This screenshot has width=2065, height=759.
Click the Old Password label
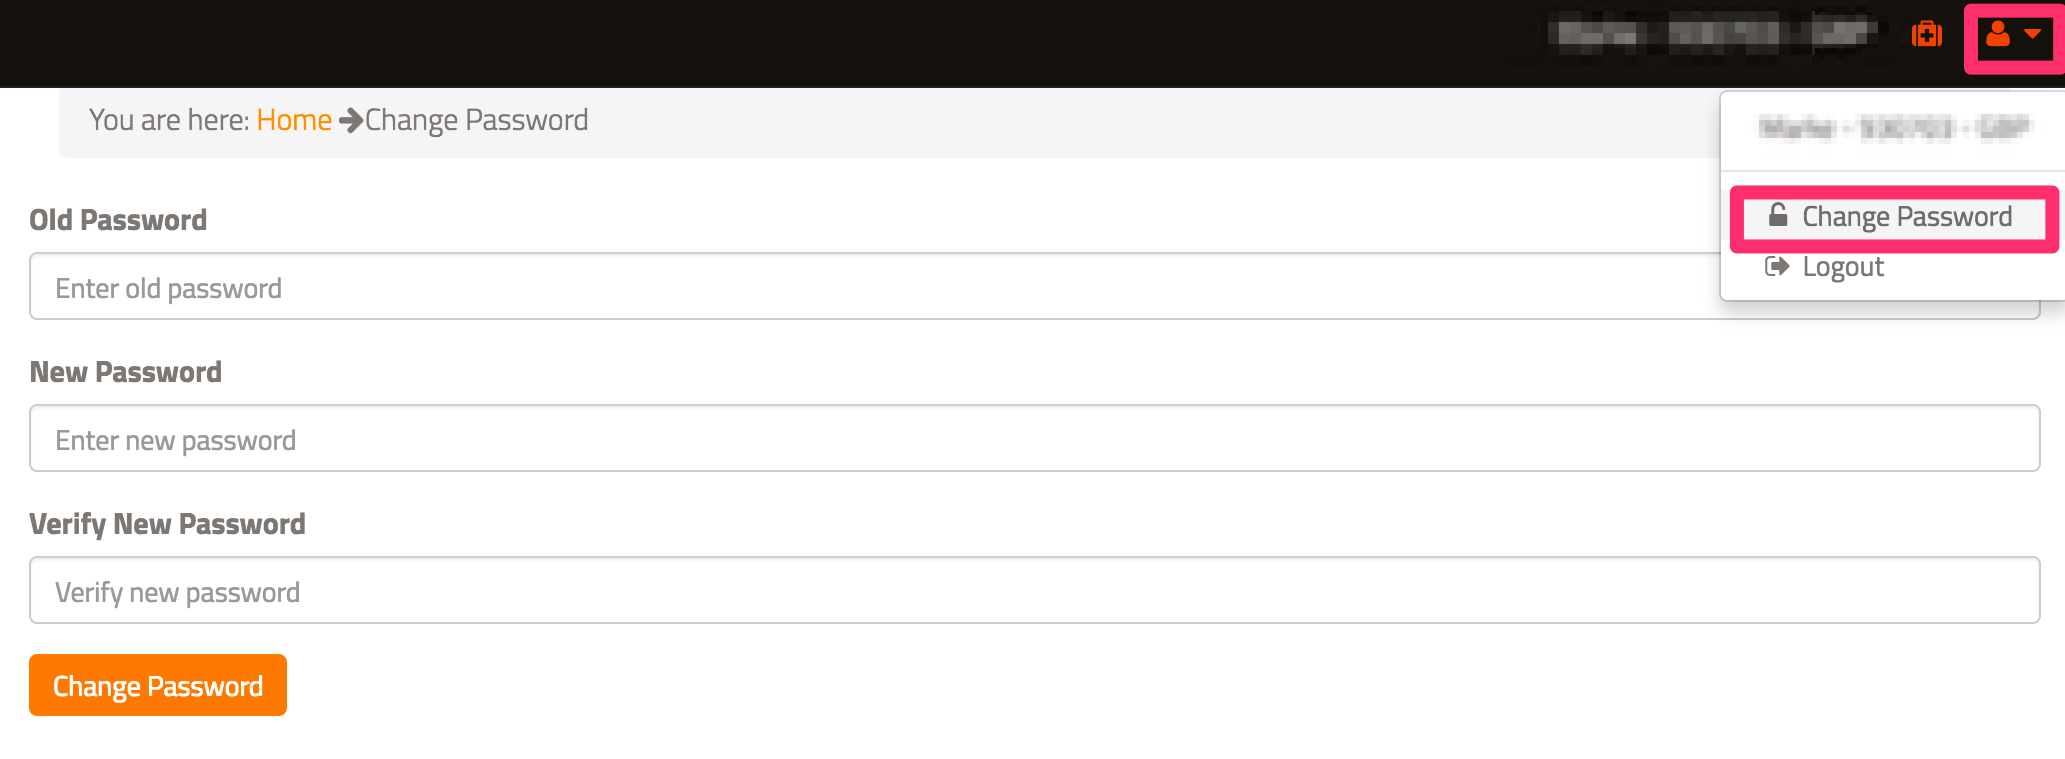pos(118,220)
